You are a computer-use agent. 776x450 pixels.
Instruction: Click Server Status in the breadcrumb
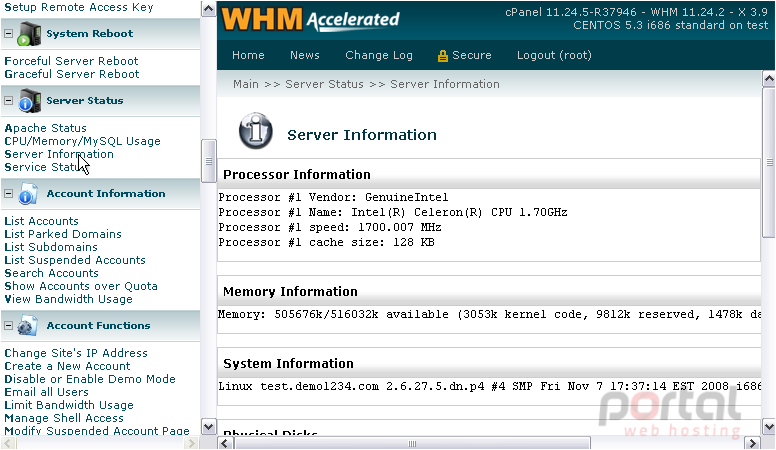pyautogui.click(x=324, y=84)
